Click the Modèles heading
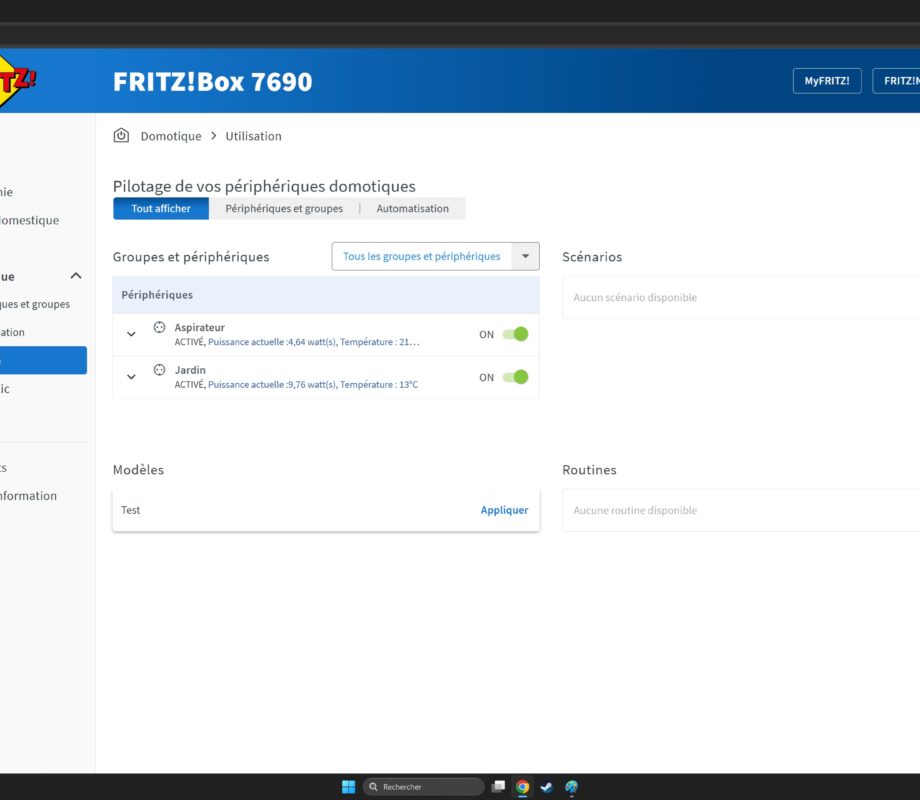 [x=138, y=470]
